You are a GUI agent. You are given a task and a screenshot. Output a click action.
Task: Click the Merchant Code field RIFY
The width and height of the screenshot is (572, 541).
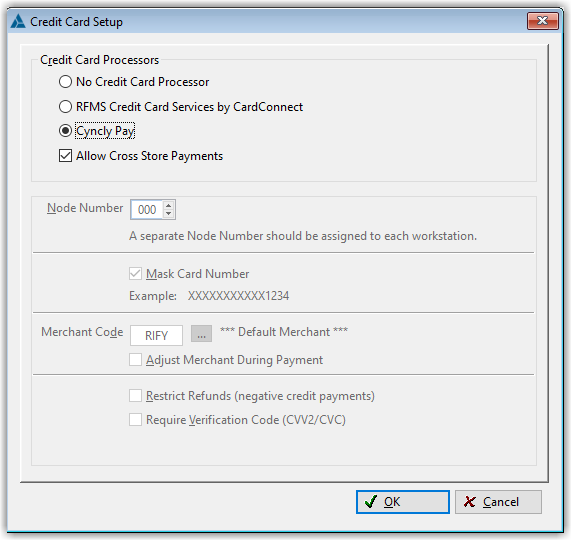click(x=156, y=335)
